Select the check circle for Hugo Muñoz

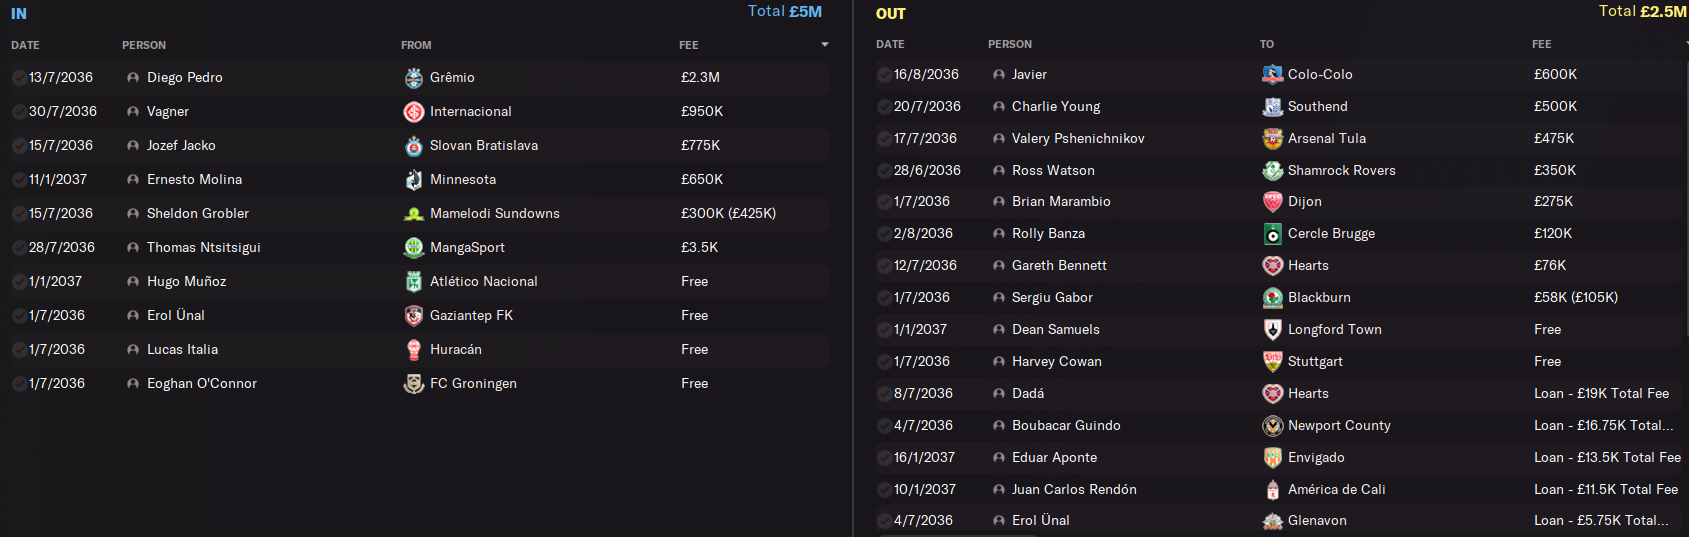19,282
